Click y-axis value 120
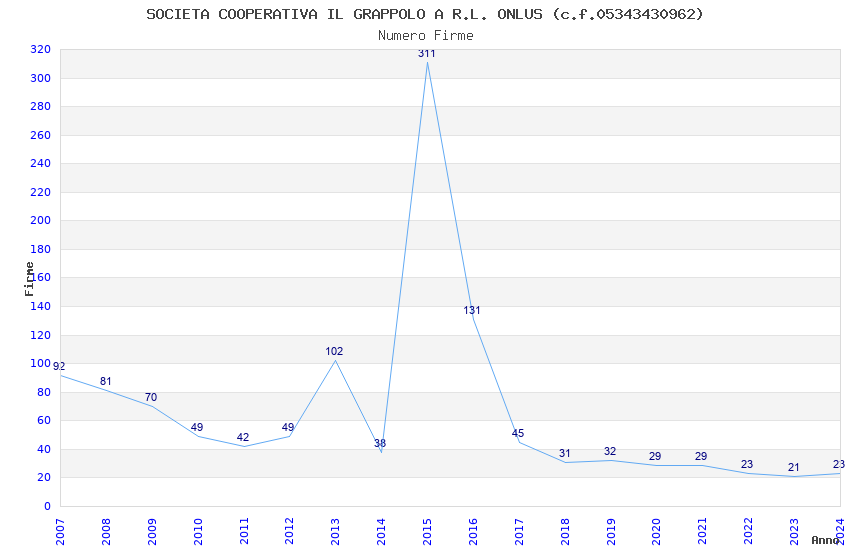Screen dimensions: 850x550 click(x=41, y=335)
